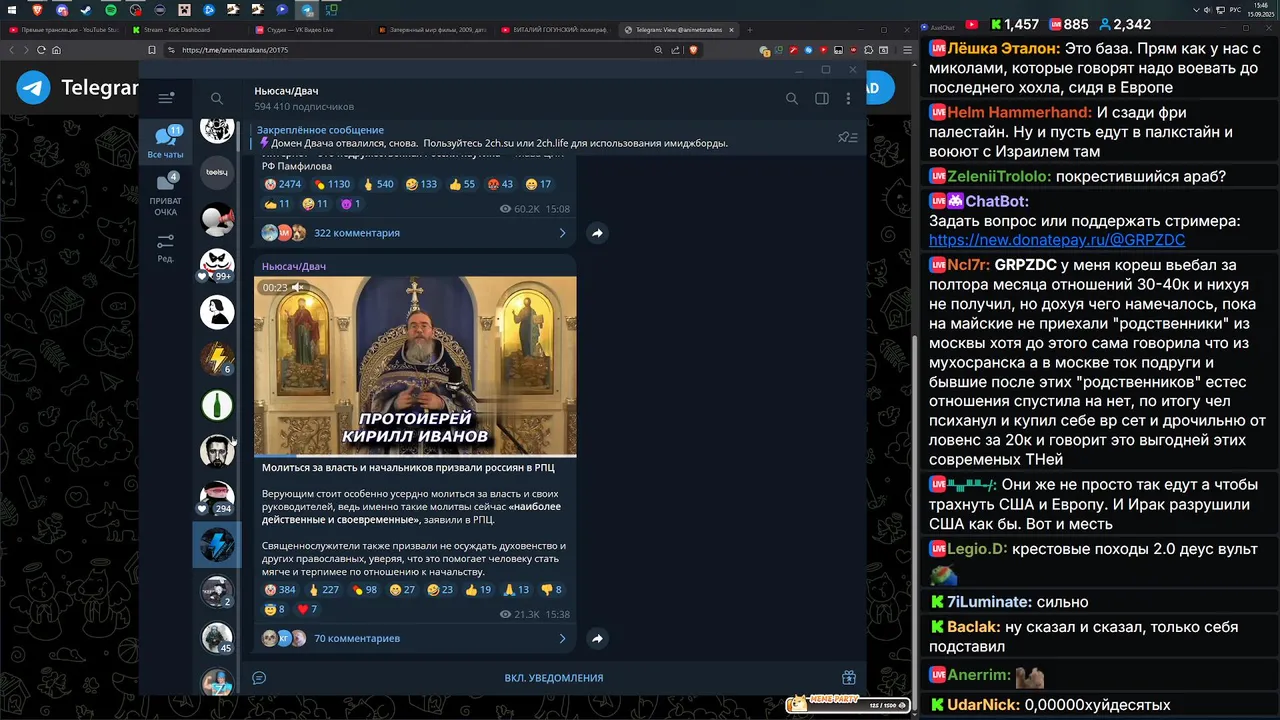Open a new browser tab
Viewport: 1280px width, 720px height.
coord(751,30)
